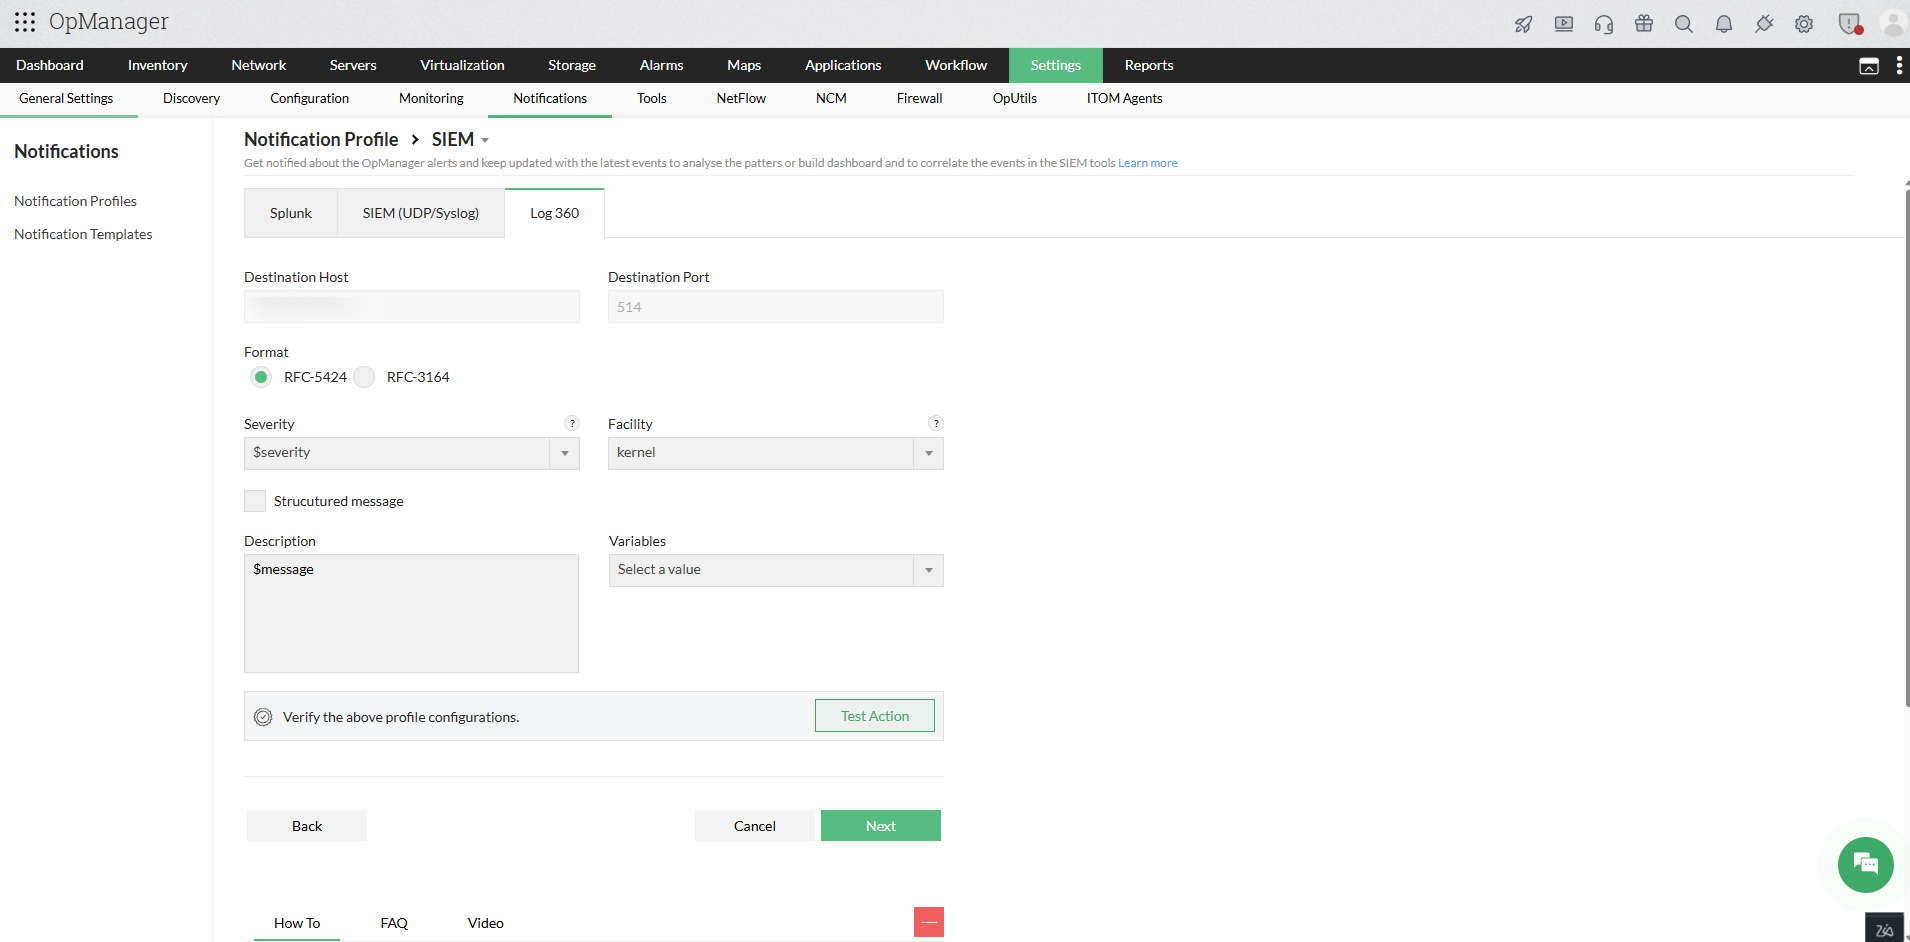Screen dimensions: 1910x942
Task: Click the rocket quick-start icon
Action: [x=1524, y=24]
